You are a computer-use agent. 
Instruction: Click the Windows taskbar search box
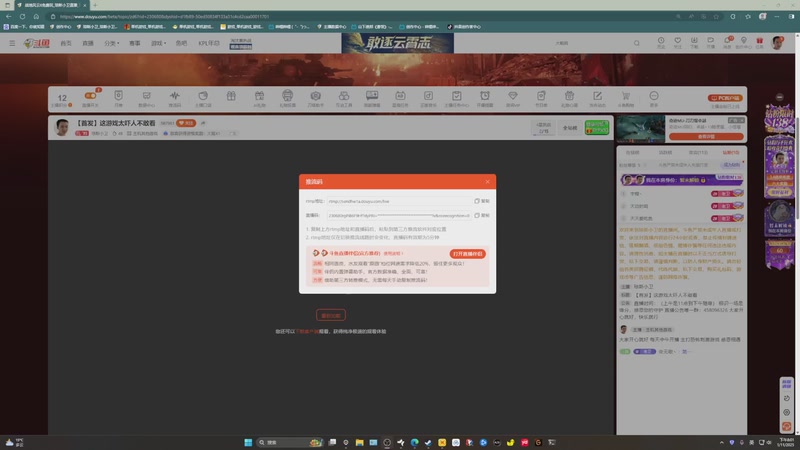(x=289, y=442)
